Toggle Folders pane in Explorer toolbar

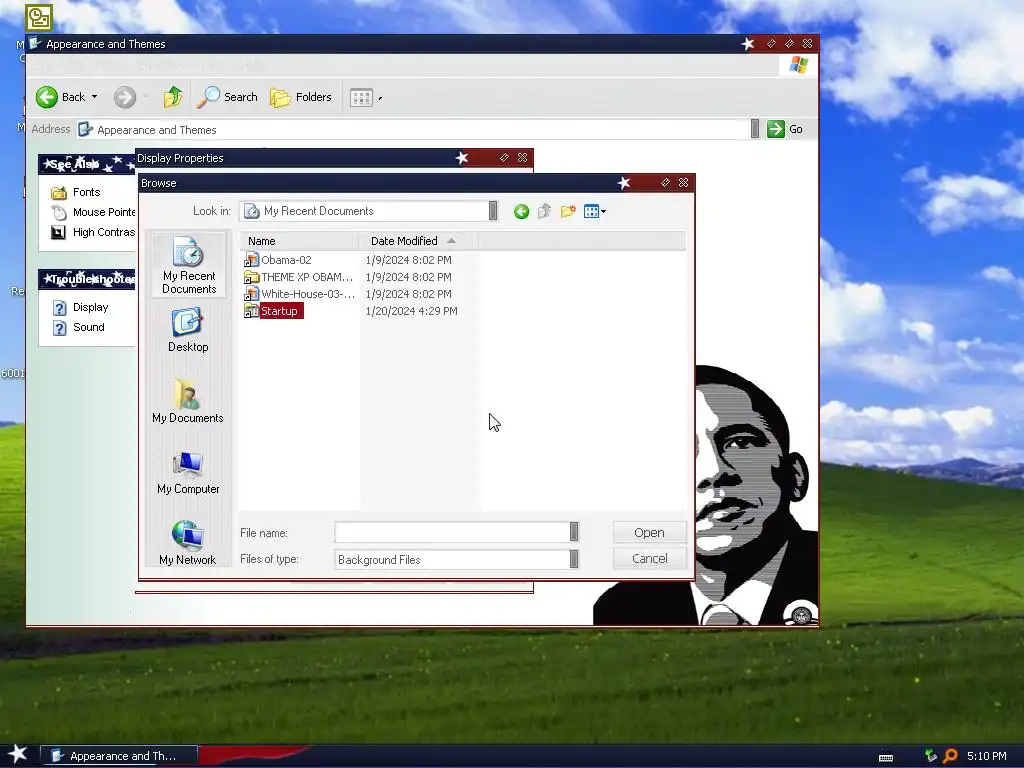click(301, 97)
